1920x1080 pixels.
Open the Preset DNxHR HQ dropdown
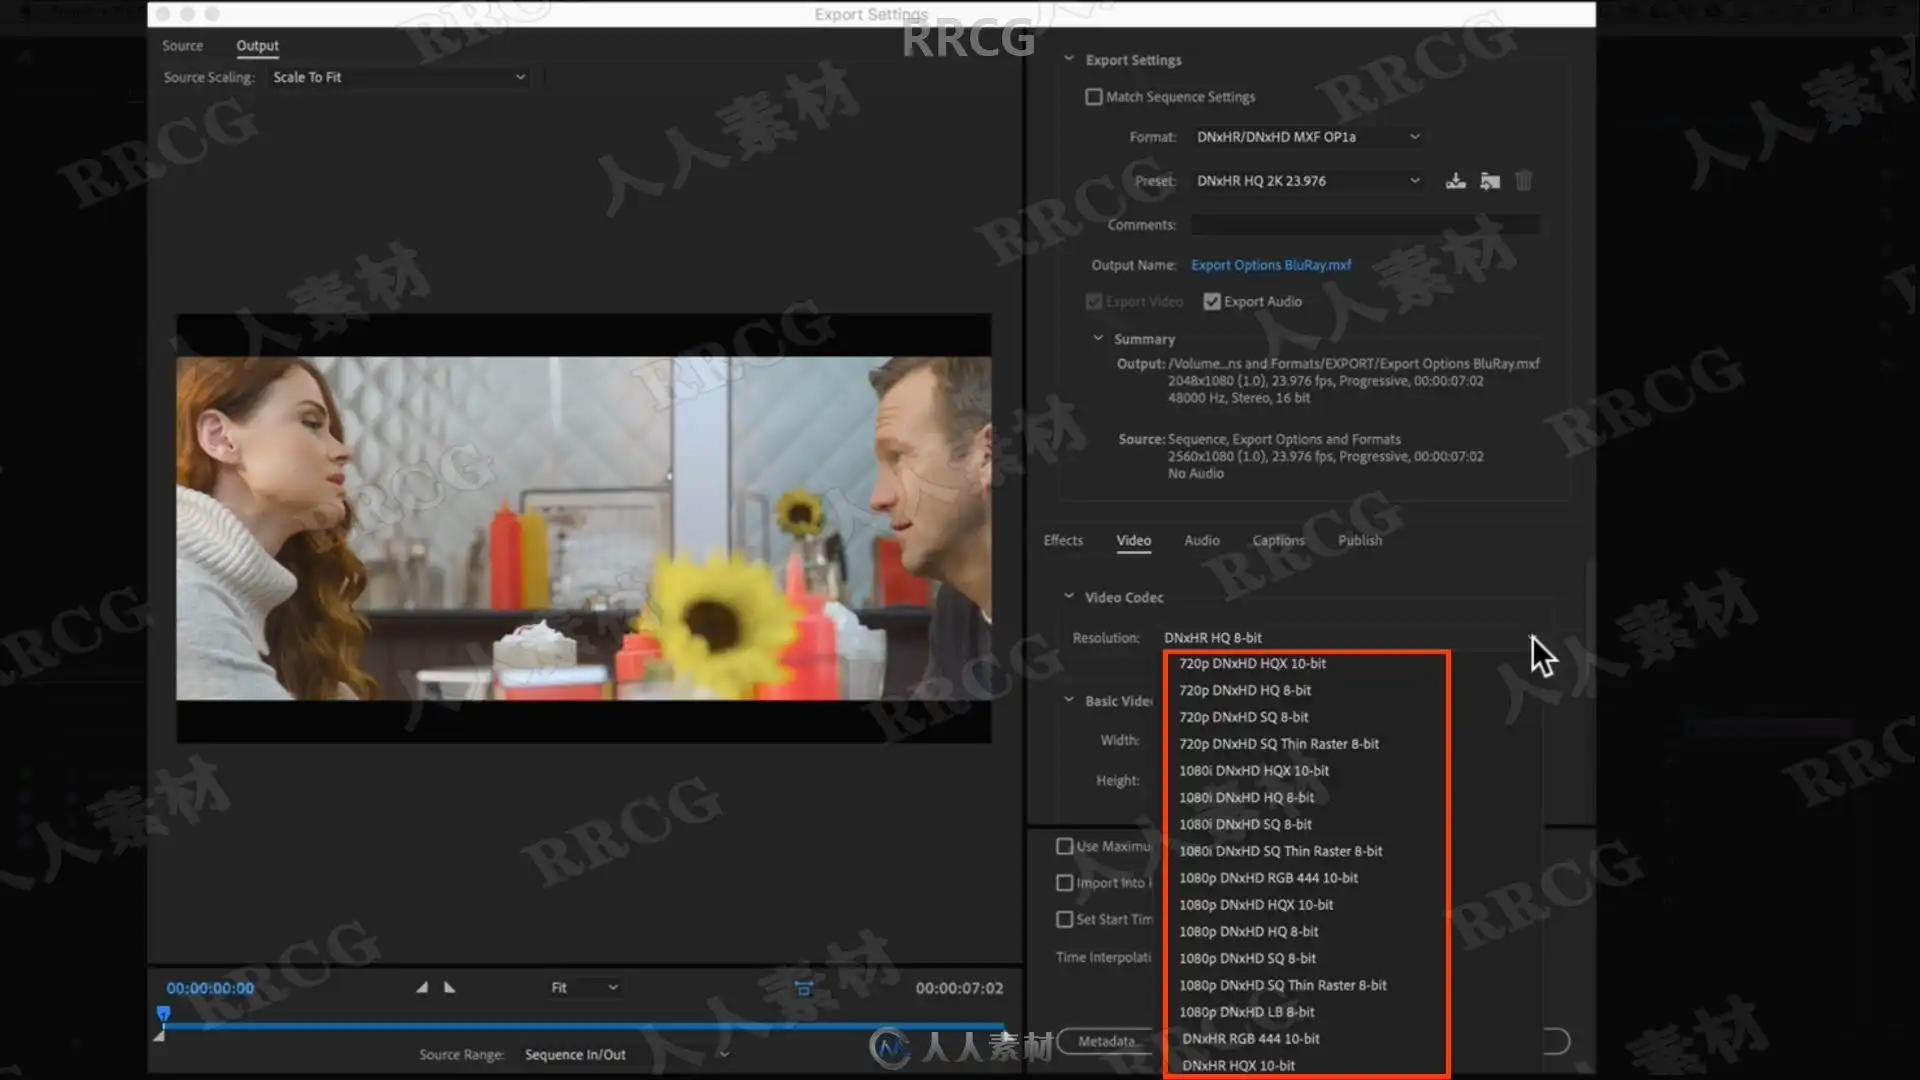coord(1306,181)
